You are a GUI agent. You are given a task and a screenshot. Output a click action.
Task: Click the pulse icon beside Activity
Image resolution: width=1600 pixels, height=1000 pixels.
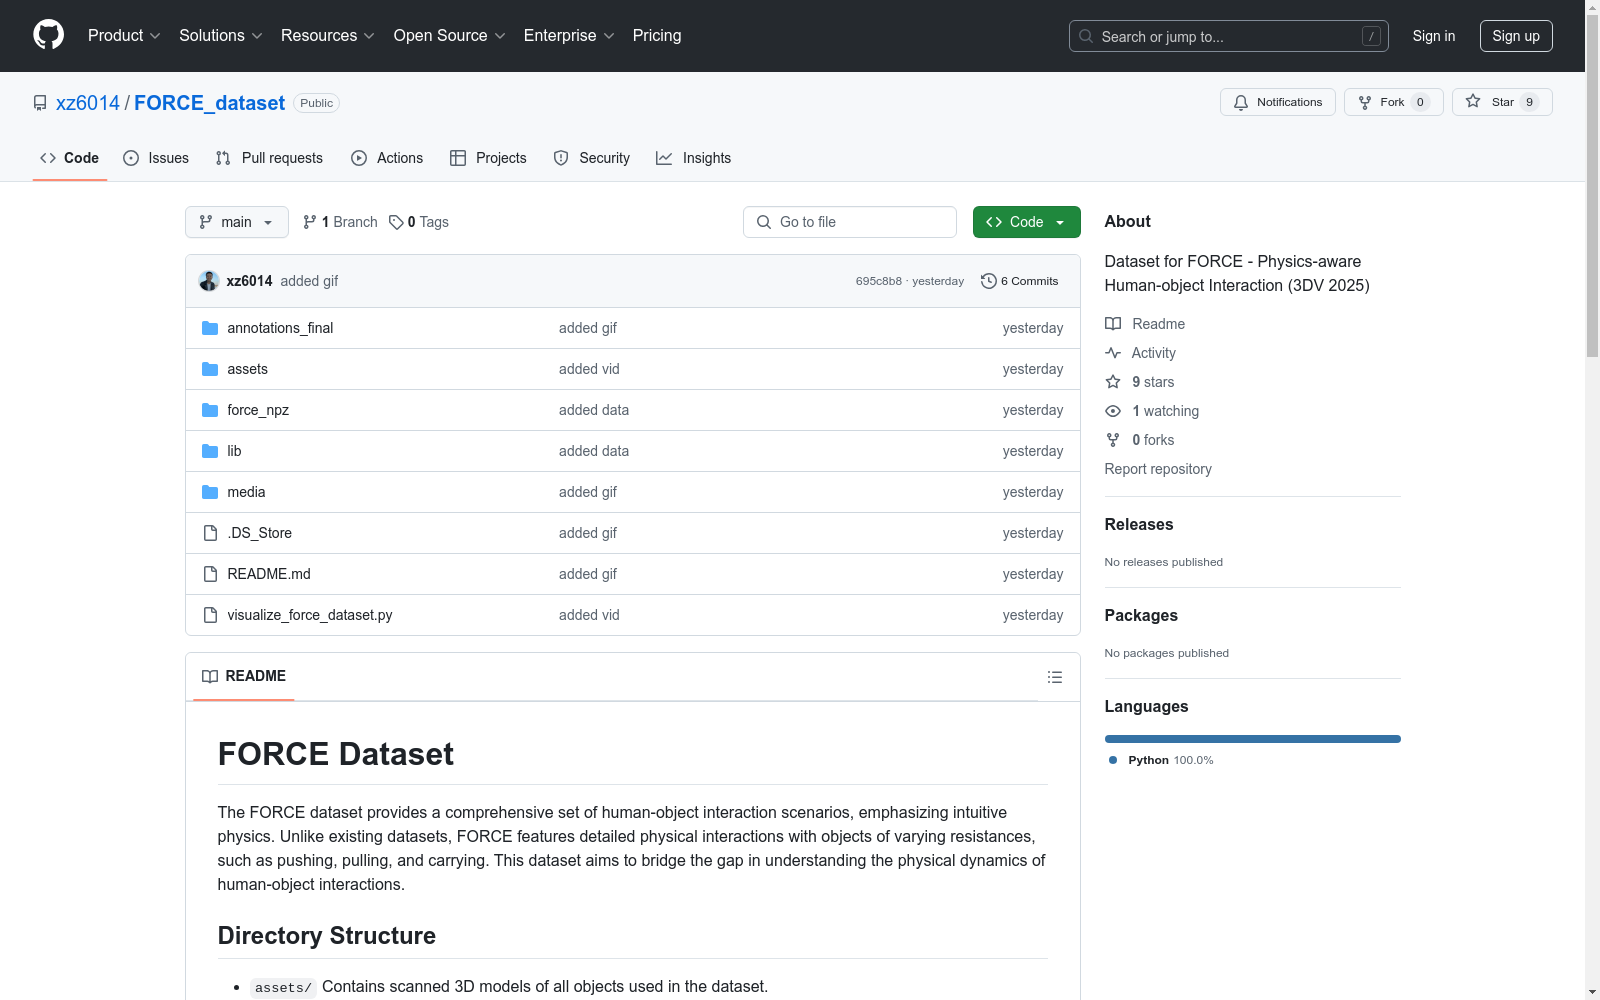(1113, 353)
